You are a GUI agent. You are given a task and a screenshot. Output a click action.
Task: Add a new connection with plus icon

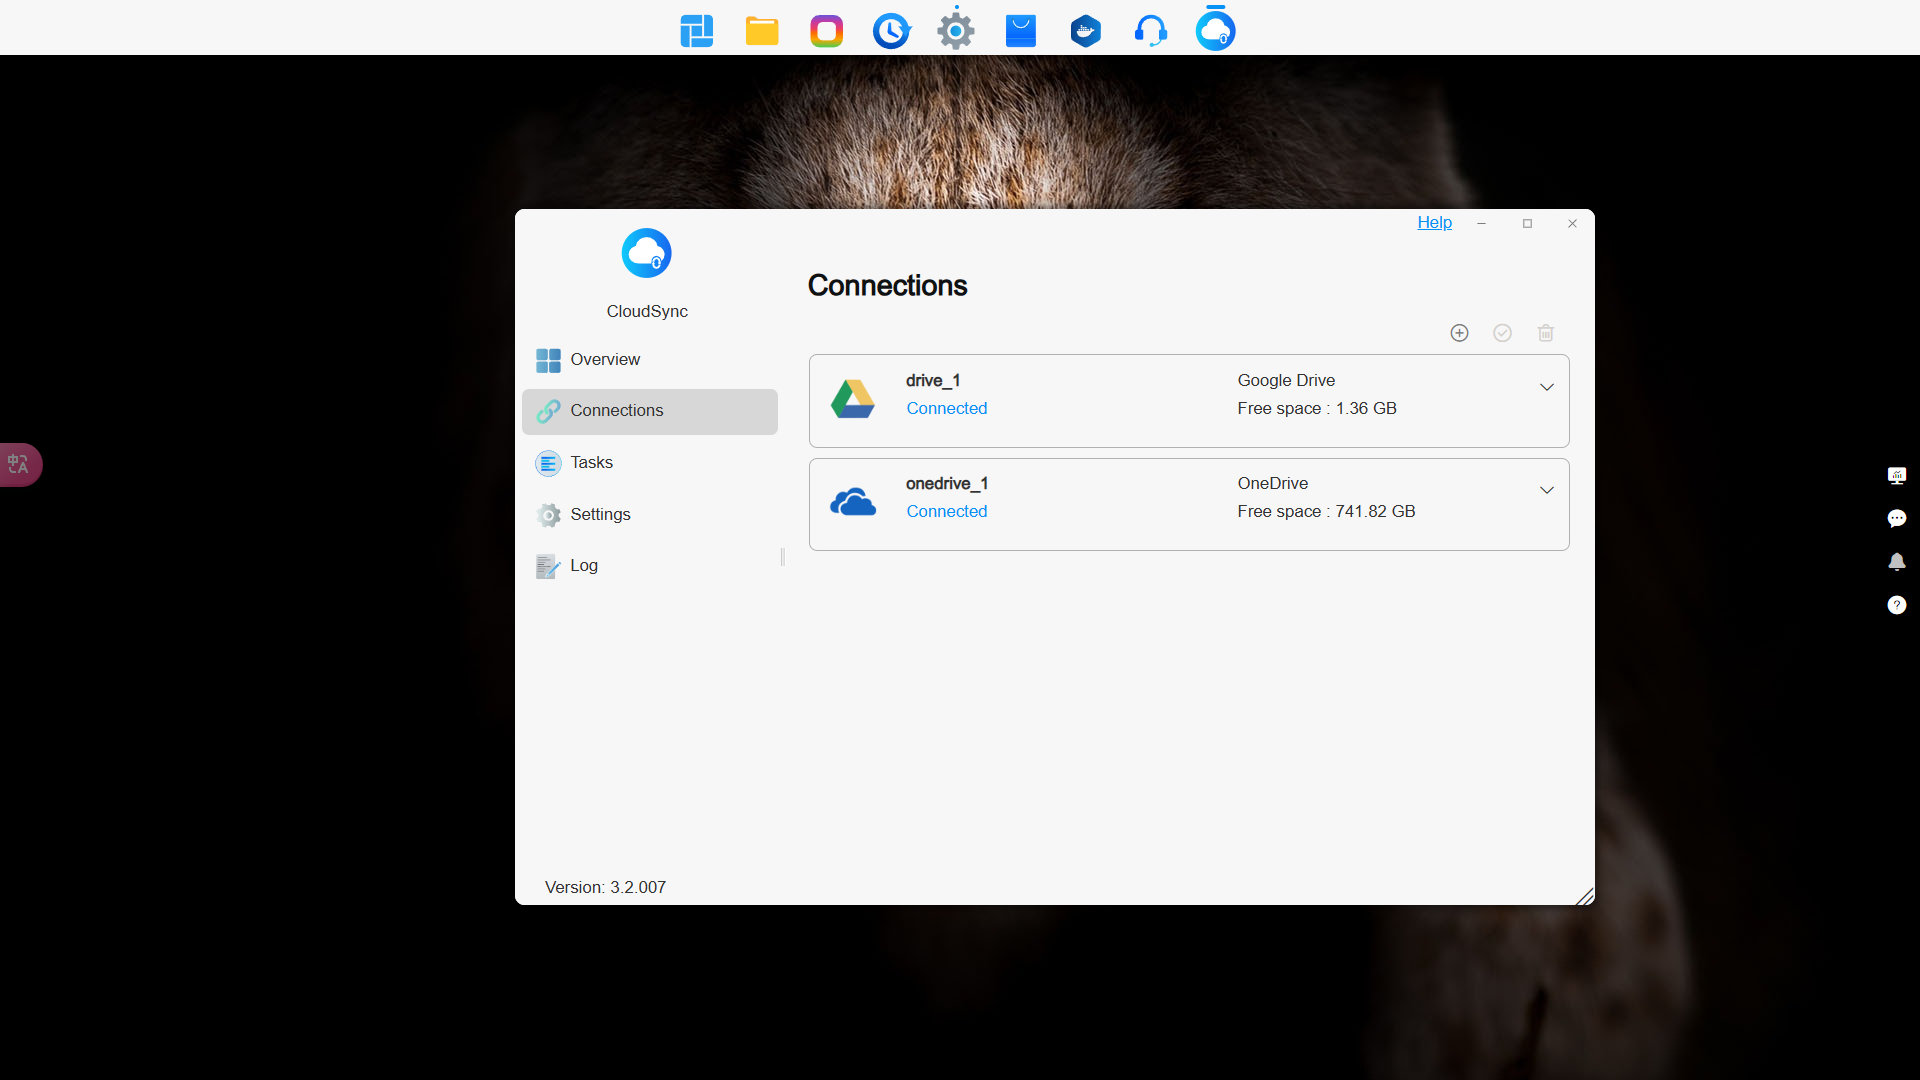[1460, 333]
